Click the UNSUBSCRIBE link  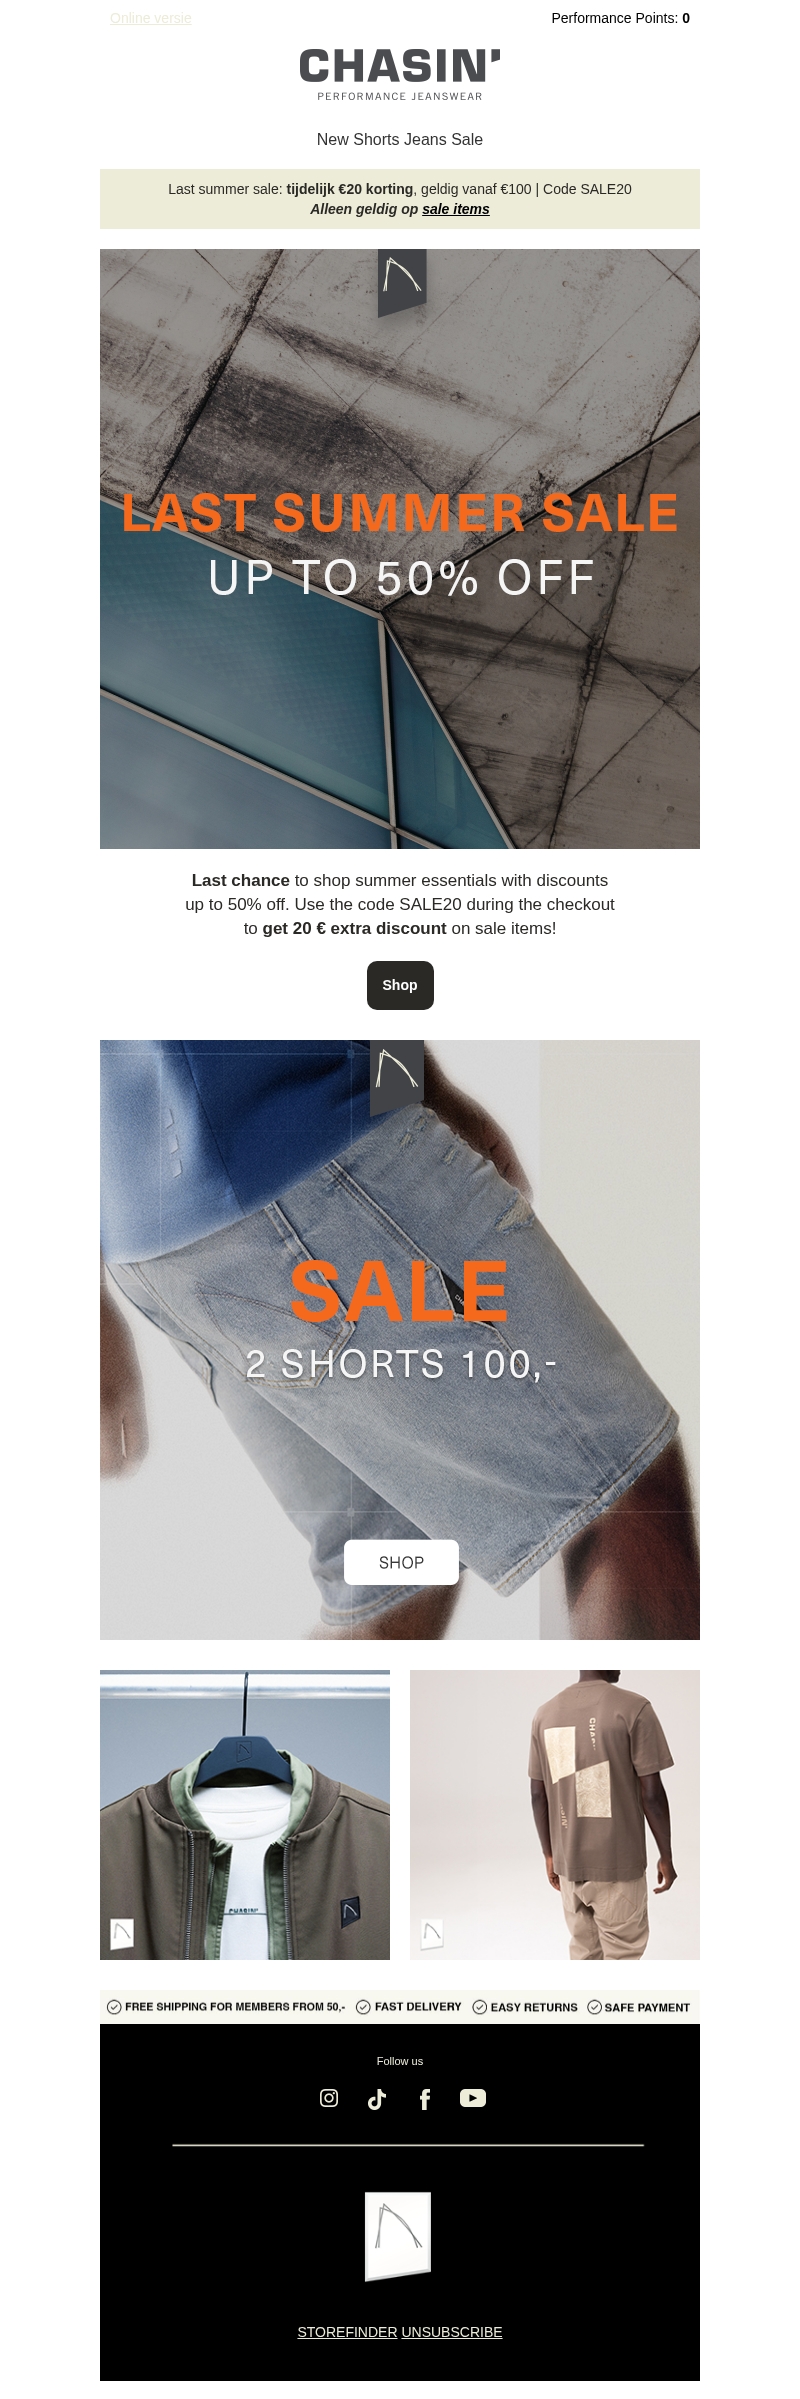pyautogui.click(x=452, y=2332)
